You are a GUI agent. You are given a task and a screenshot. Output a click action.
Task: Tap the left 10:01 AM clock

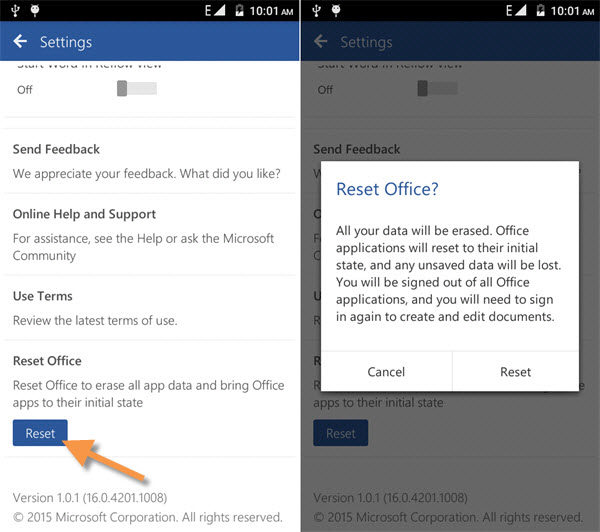click(271, 11)
